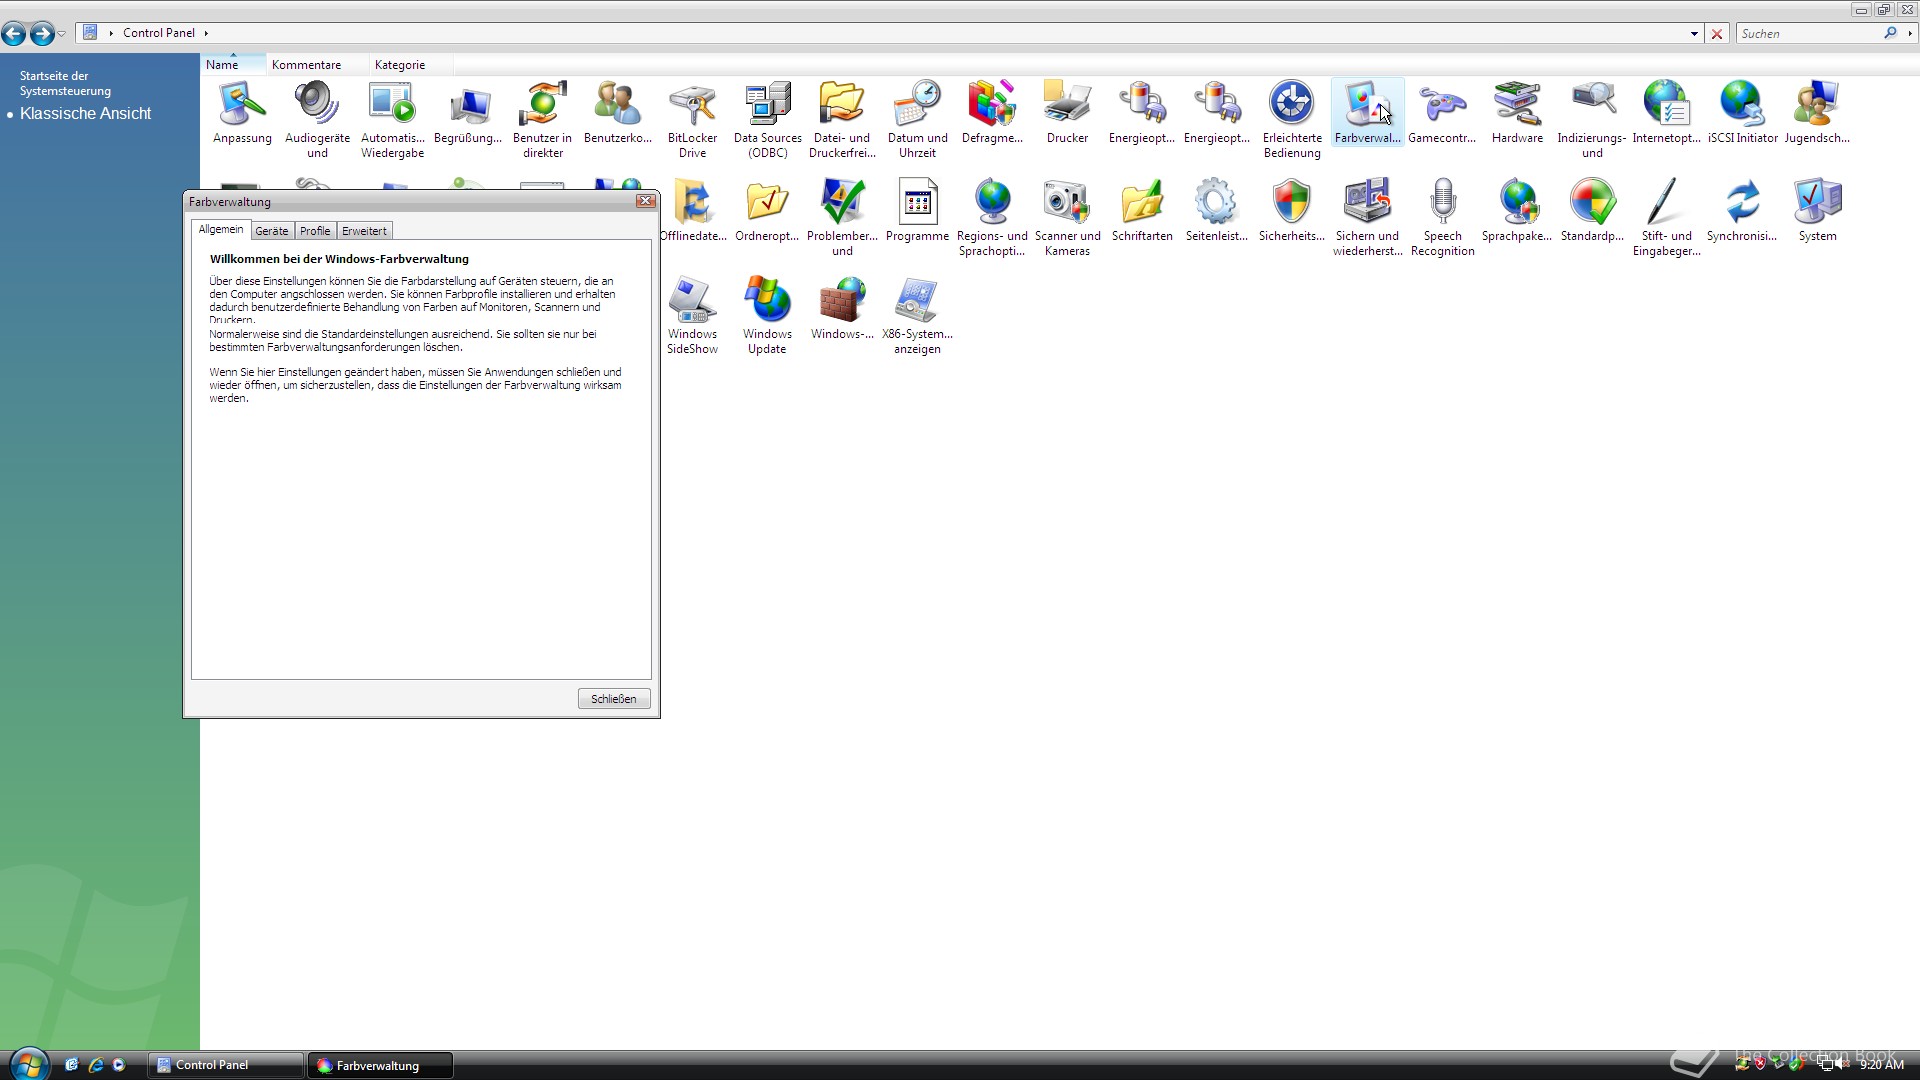Open Speech Recognition microphone icon
Screen dimensions: 1920x1080
click(x=1442, y=217)
